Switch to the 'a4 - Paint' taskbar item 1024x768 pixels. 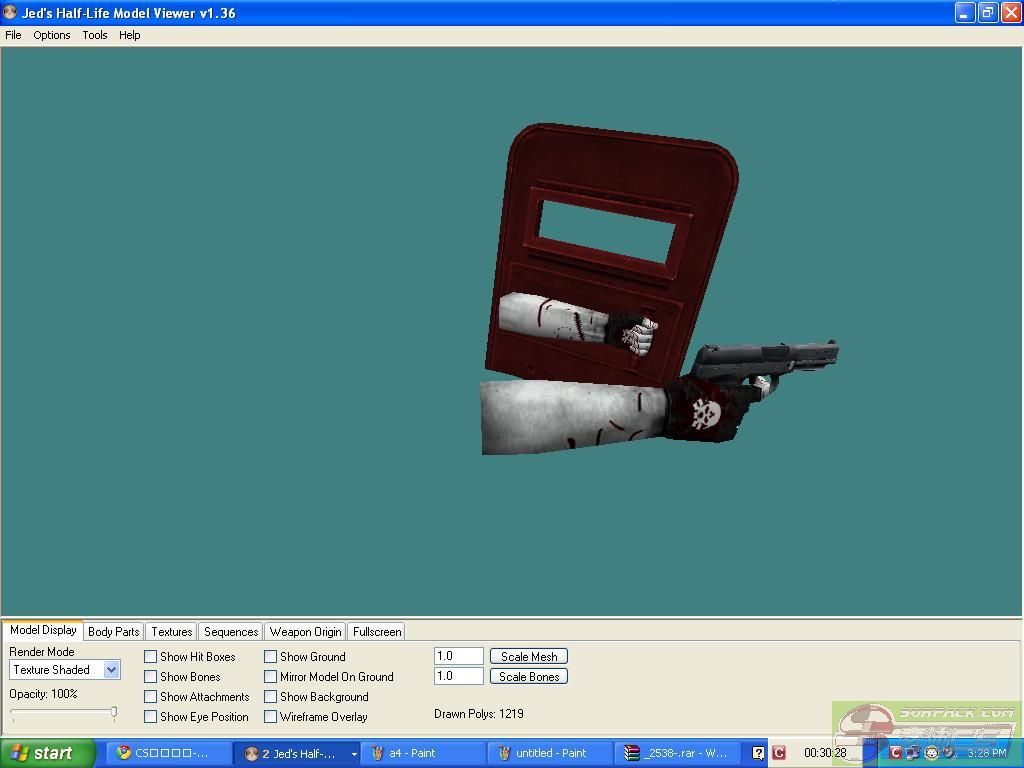(x=421, y=753)
